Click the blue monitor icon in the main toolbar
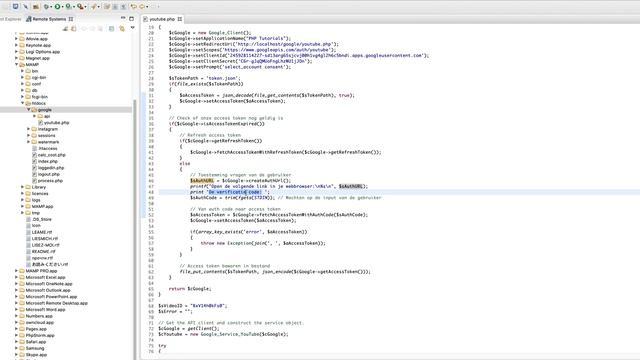Image resolution: width=640 pixels, height=360 pixels. pyautogui.click(x=15, y=7)
